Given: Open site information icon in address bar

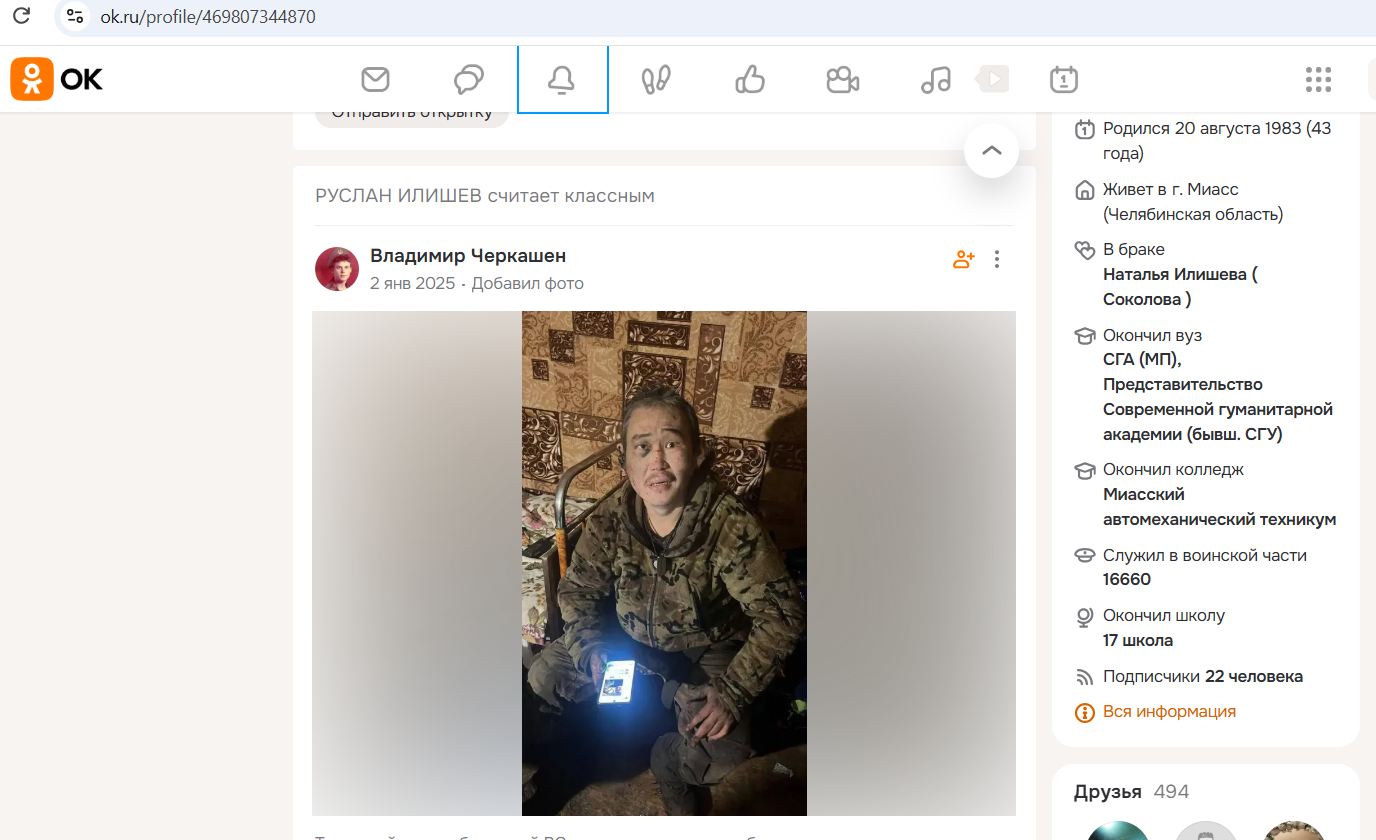Looking at the screenshot, I should point(75,16).
